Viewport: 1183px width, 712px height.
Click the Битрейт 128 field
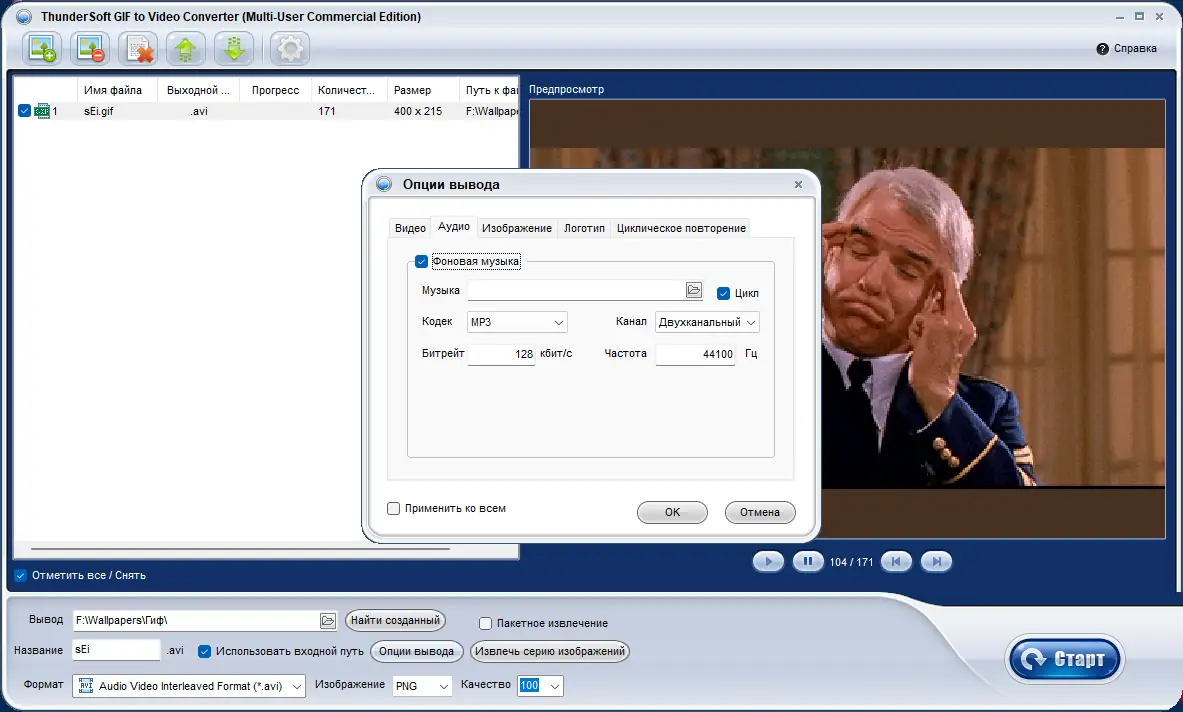pos(501,354)
